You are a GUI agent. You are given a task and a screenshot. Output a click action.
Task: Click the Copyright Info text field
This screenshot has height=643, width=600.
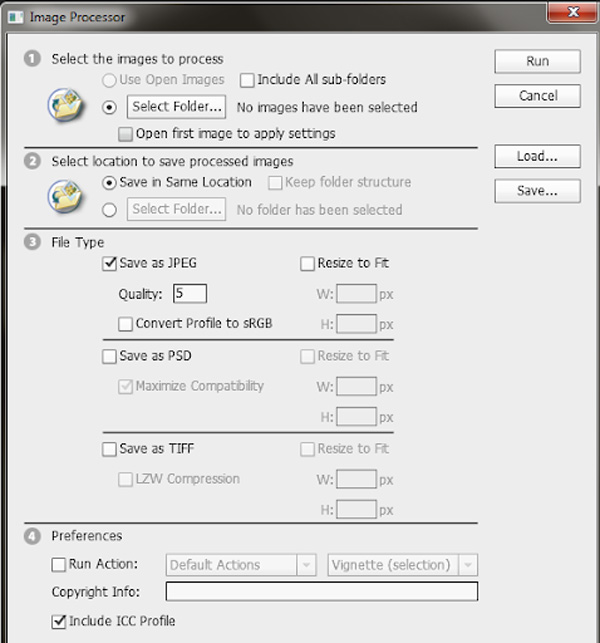click(322, 591)
